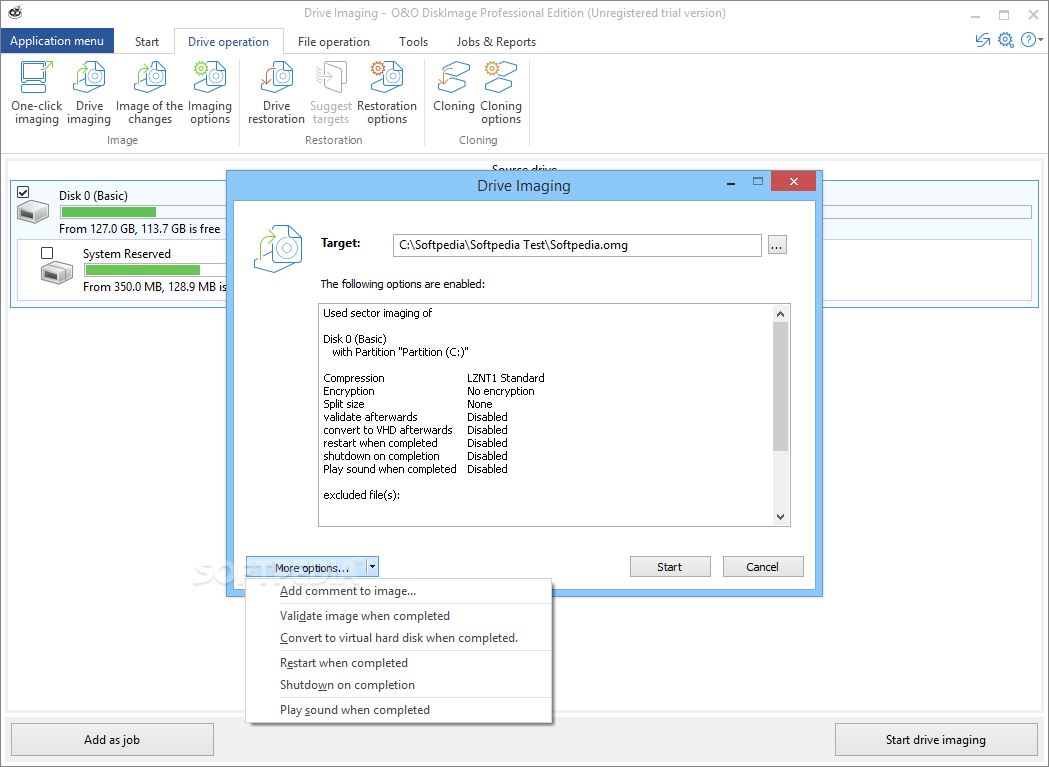Open the Tools tab
The image size is (1049, 767).
click(413, 41)
